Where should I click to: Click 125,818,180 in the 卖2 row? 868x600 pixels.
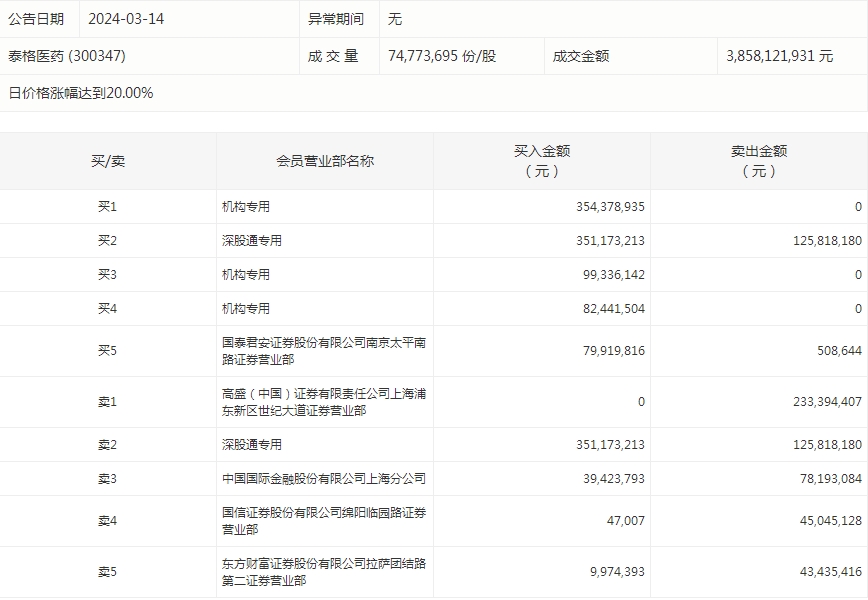[827, 444]
